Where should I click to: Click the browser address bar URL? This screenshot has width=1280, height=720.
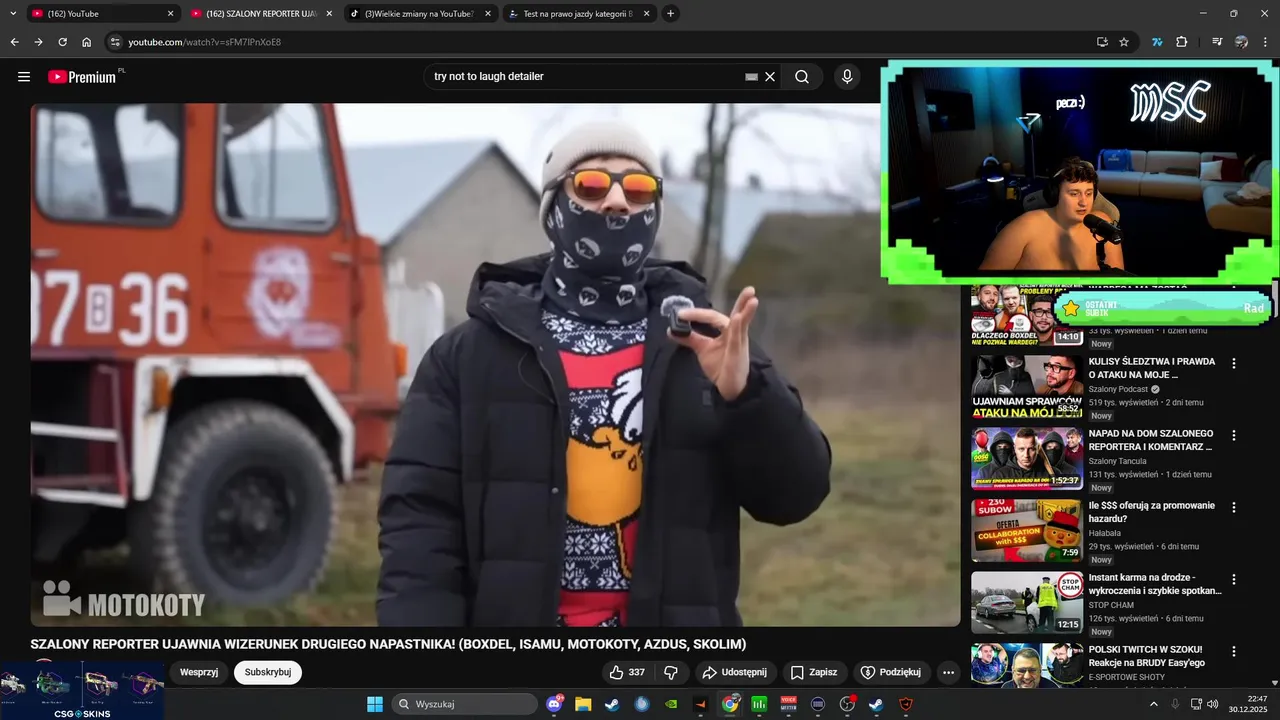pyautogui.click(x=205, y=42)
